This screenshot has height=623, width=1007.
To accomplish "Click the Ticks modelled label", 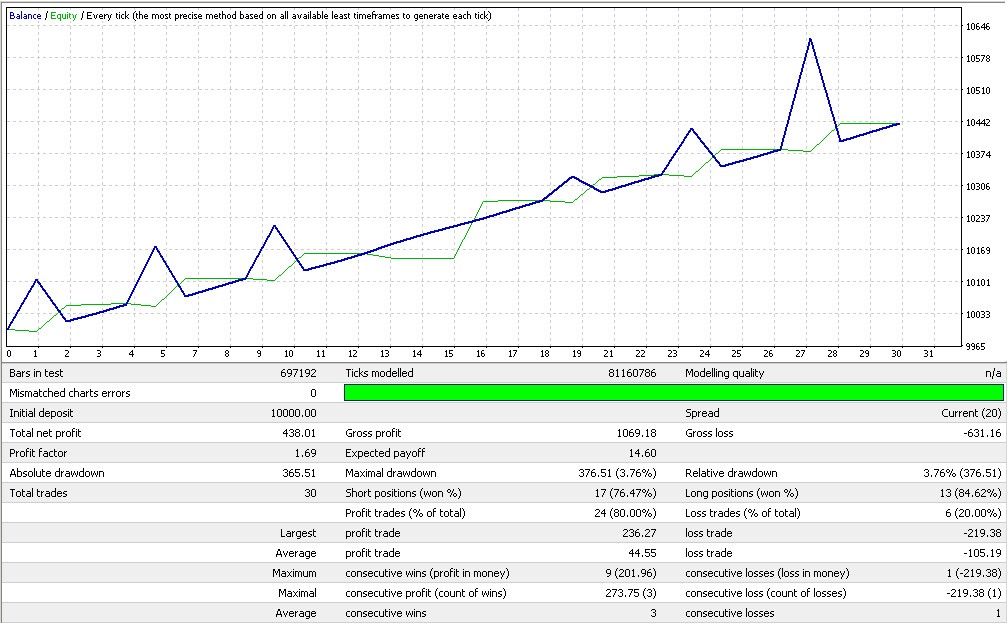I will [x=379, y=373].
